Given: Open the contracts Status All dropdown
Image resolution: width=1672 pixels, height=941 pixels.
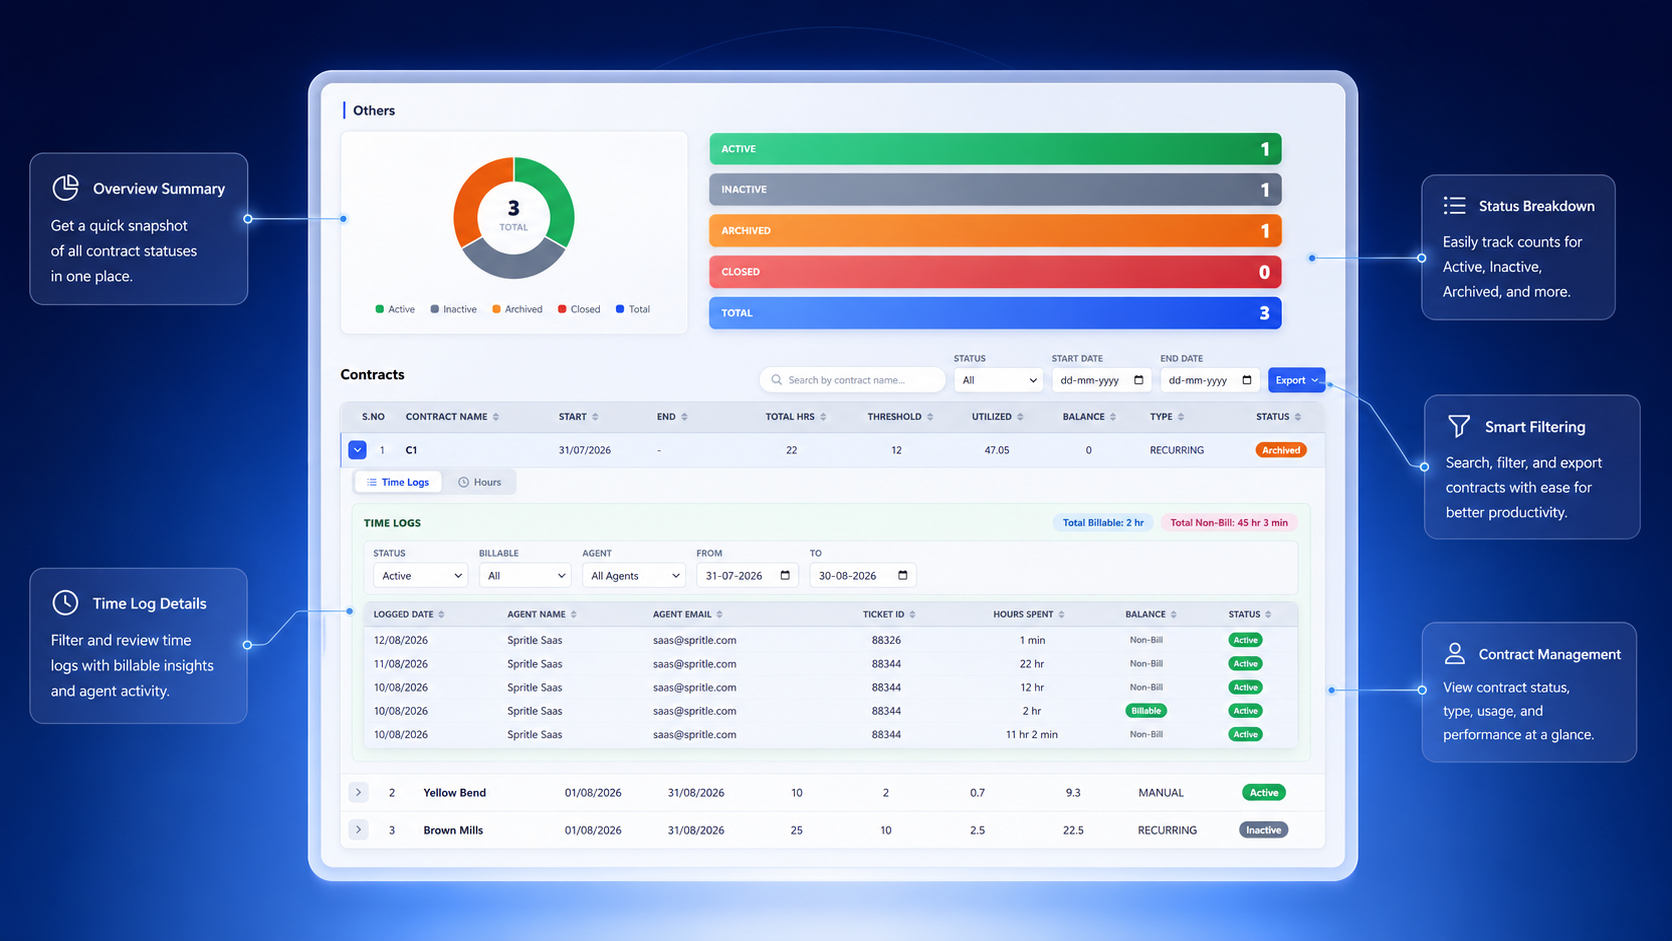Looking at the screenshot, I should click(998, 380).
